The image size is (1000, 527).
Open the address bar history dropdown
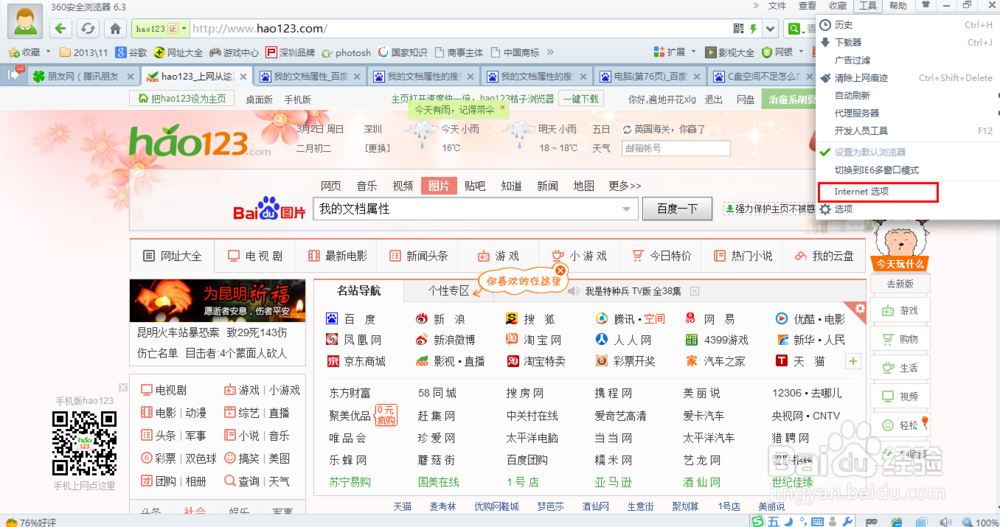click(x=770, y=29)
